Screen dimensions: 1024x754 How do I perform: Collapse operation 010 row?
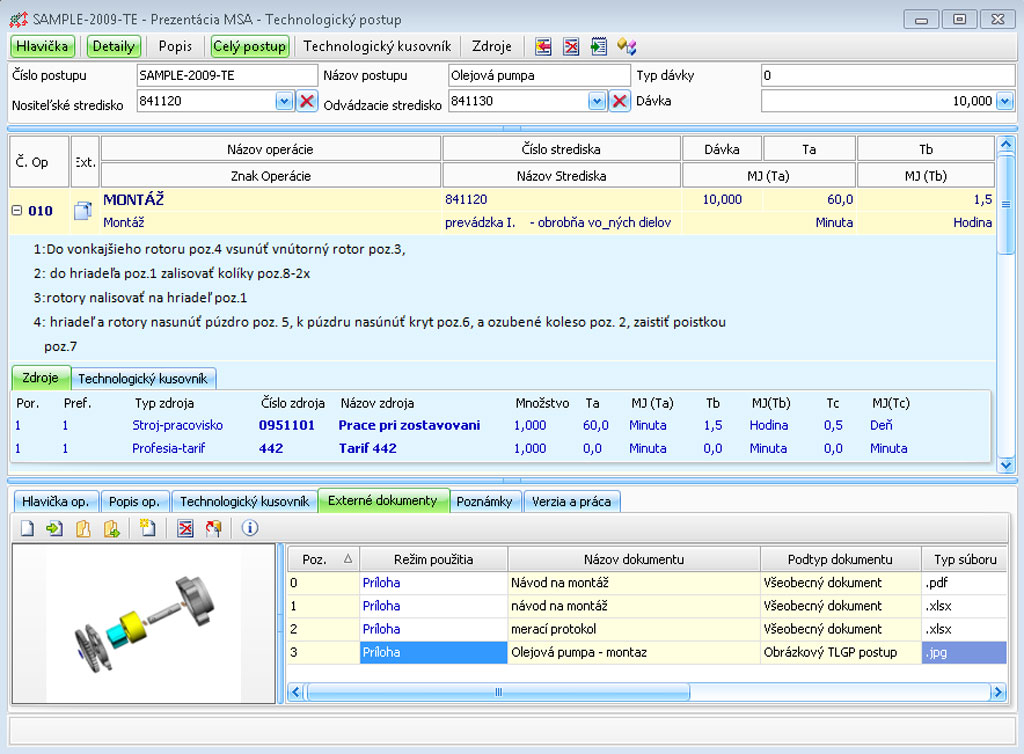coord(17,211)
